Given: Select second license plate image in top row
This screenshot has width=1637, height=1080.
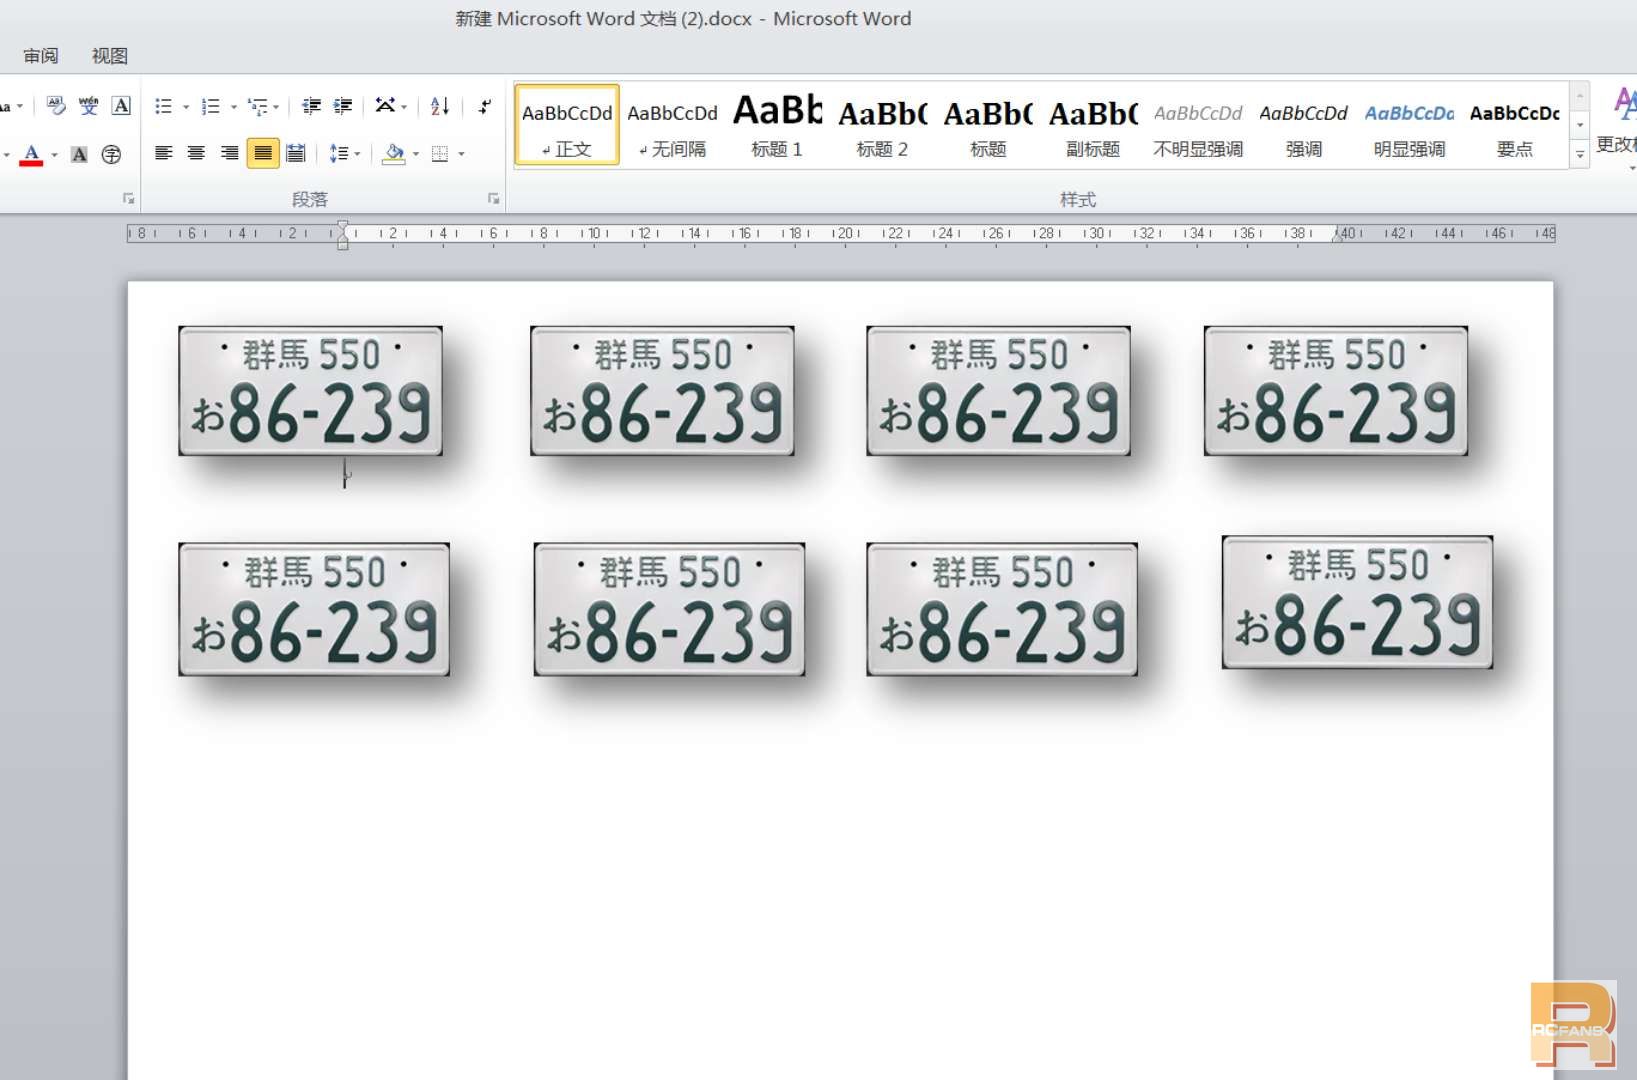Looking at the screenshot, I should [662, 390].
